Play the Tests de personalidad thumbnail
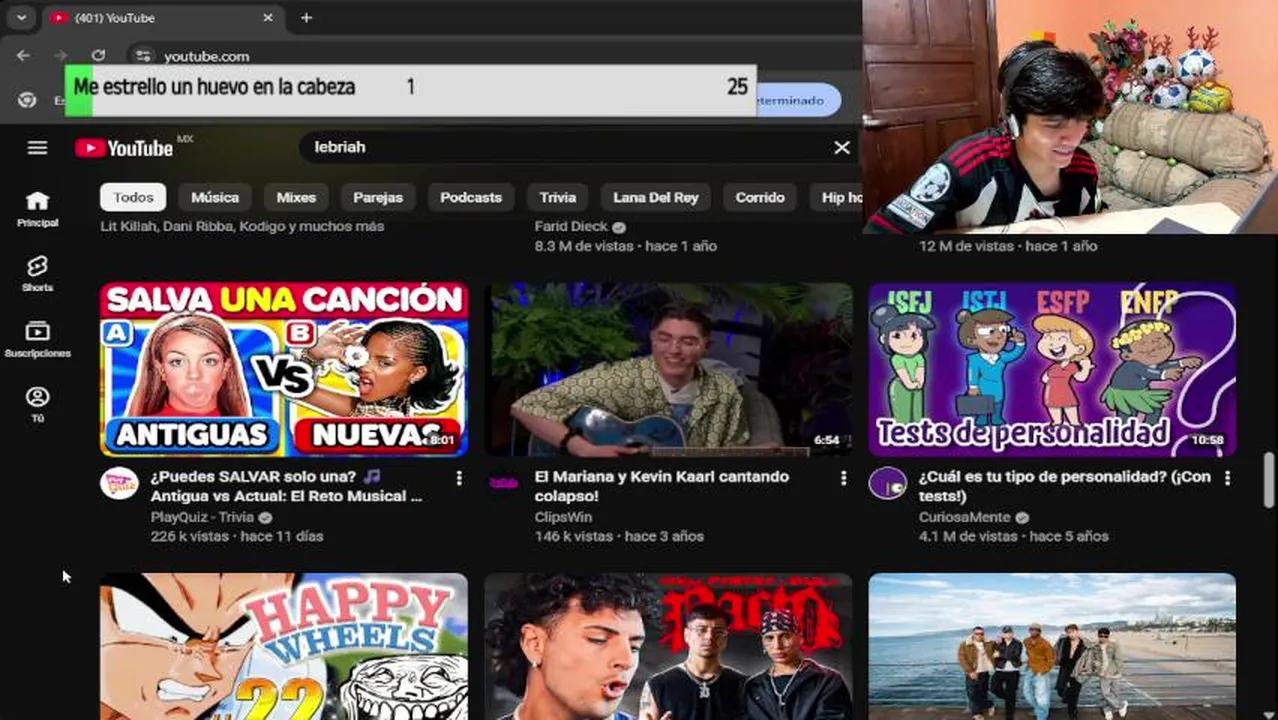 1052,369
